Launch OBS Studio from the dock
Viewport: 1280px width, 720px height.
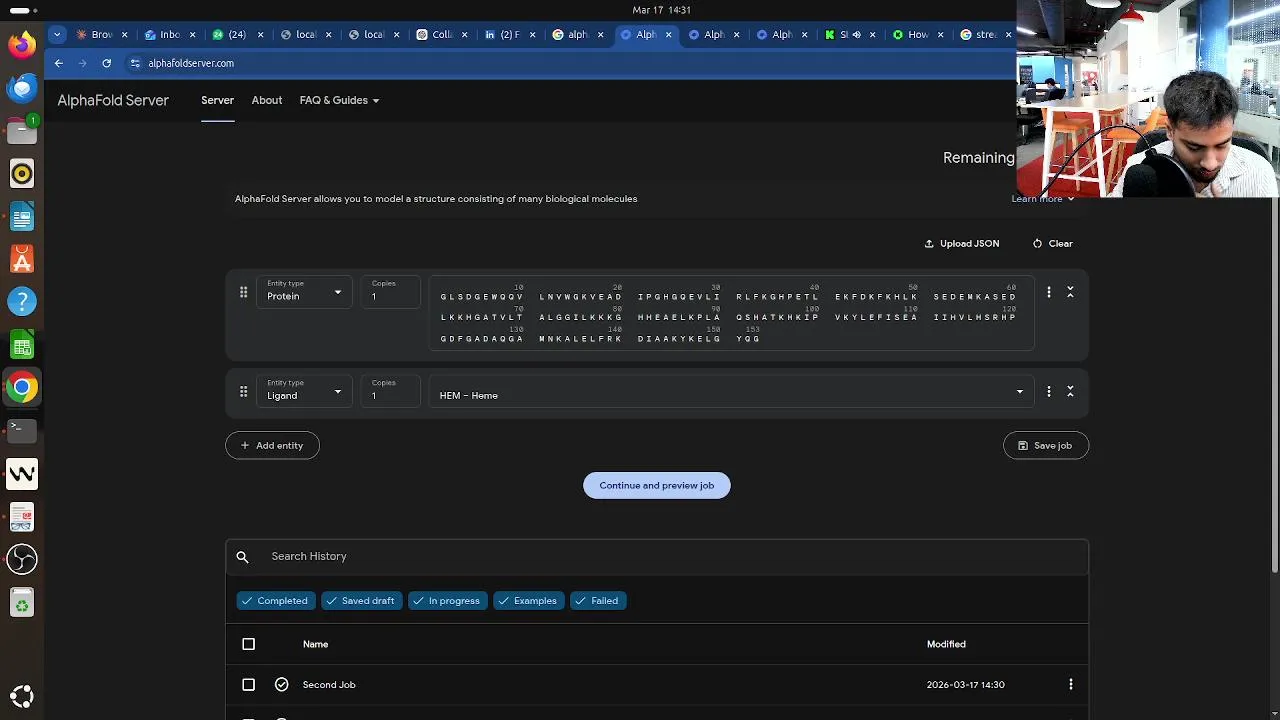(x=22, y=559)
